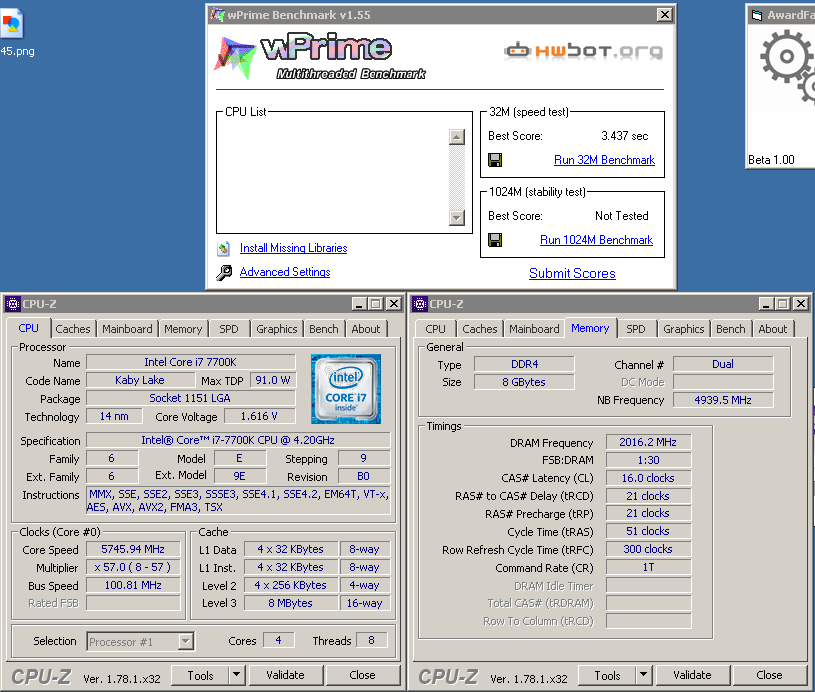Click the wPrime logo image
Viewport: 815px width, 692px height.
pos(320,56)
